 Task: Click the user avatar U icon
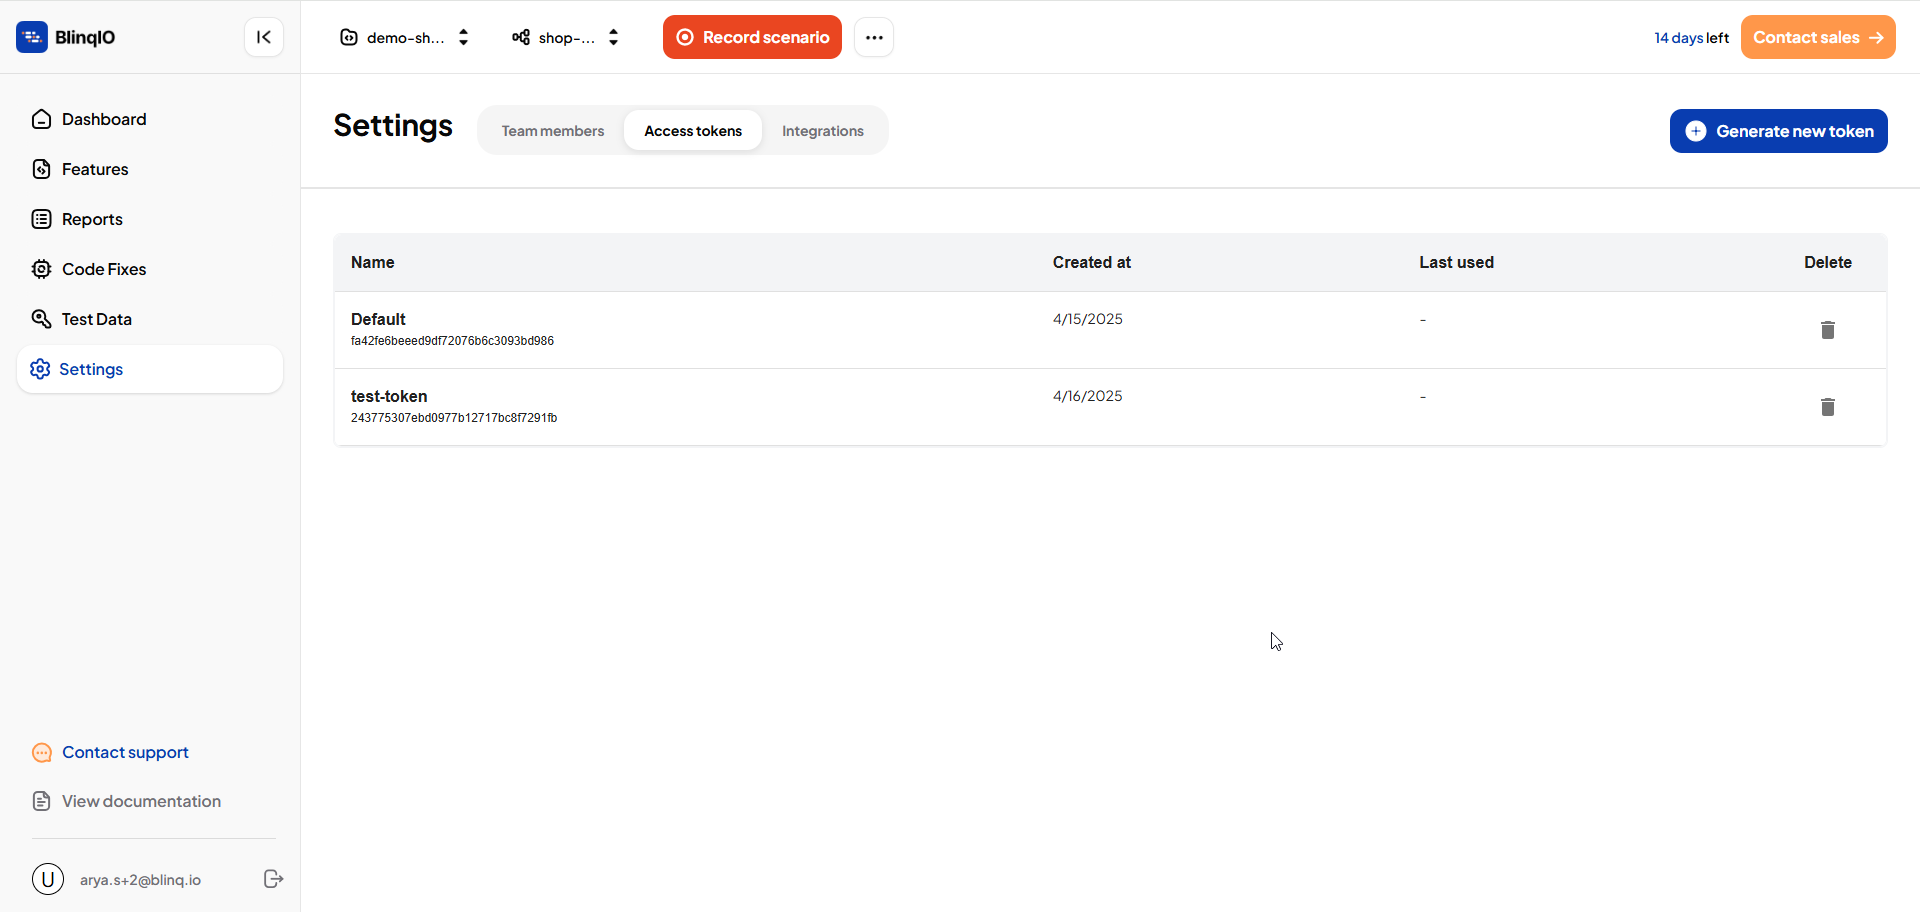point(48,879)
